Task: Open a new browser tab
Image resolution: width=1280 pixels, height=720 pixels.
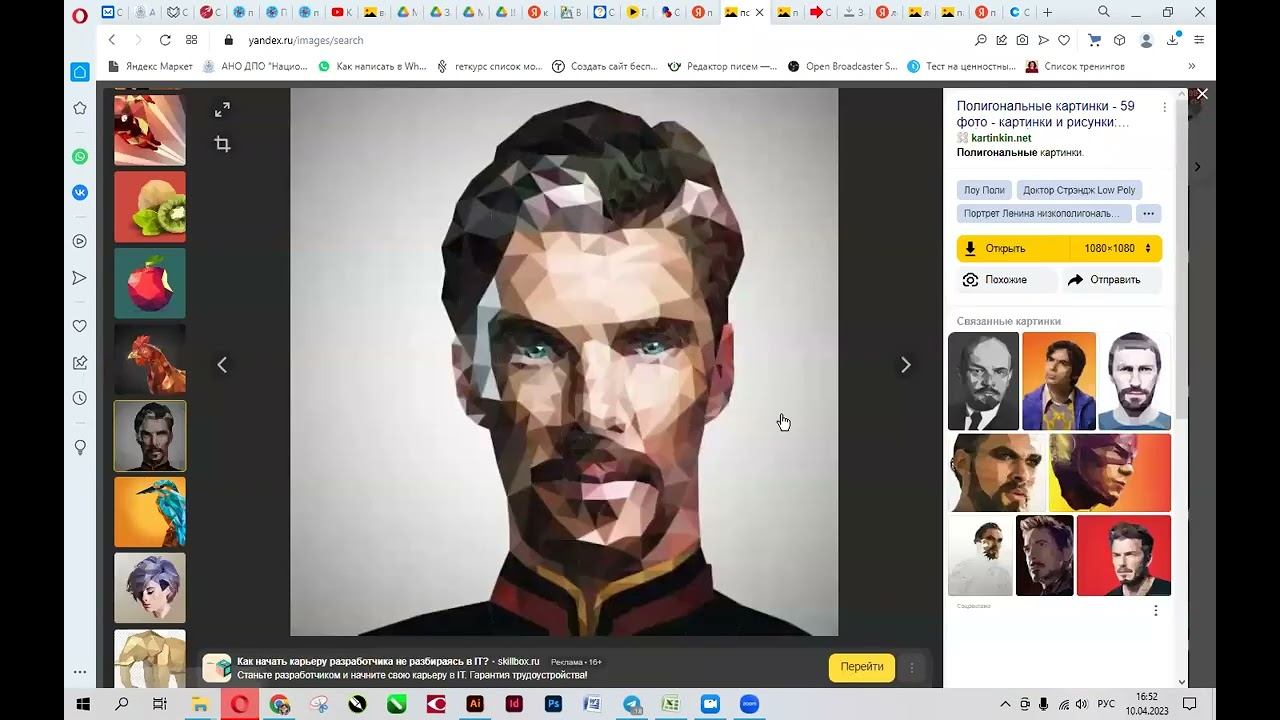Action: pyautogui.click(x=1047, y=12)
